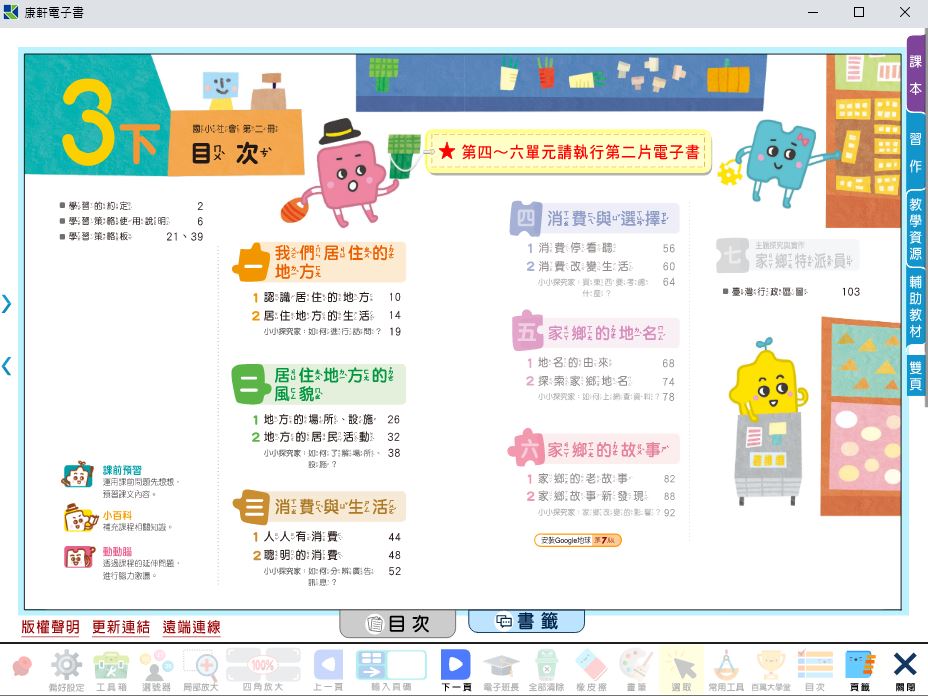928x696 pixels.
Task: Switch to the 教學資源 side tab
Action: point(916,229)
